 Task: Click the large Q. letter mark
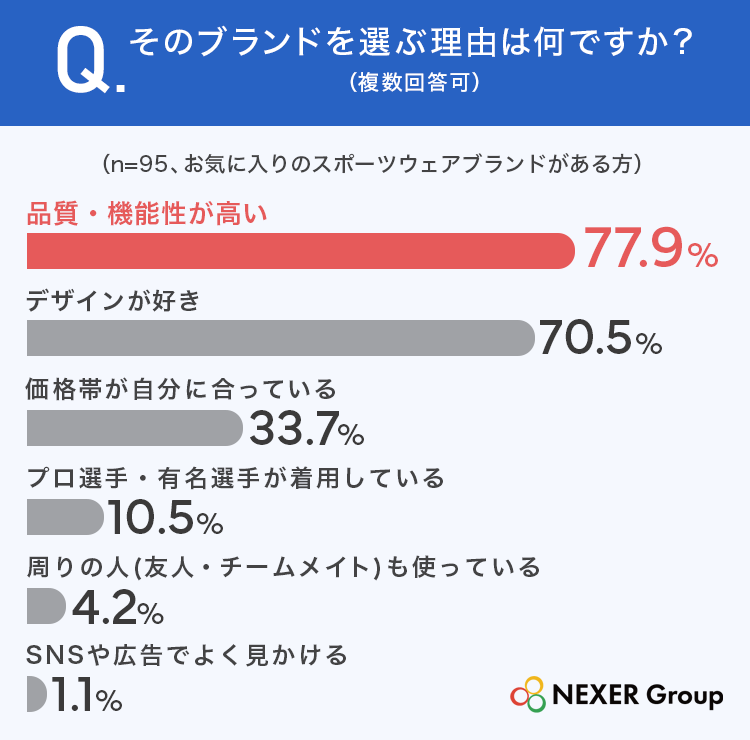pos(91,60)
